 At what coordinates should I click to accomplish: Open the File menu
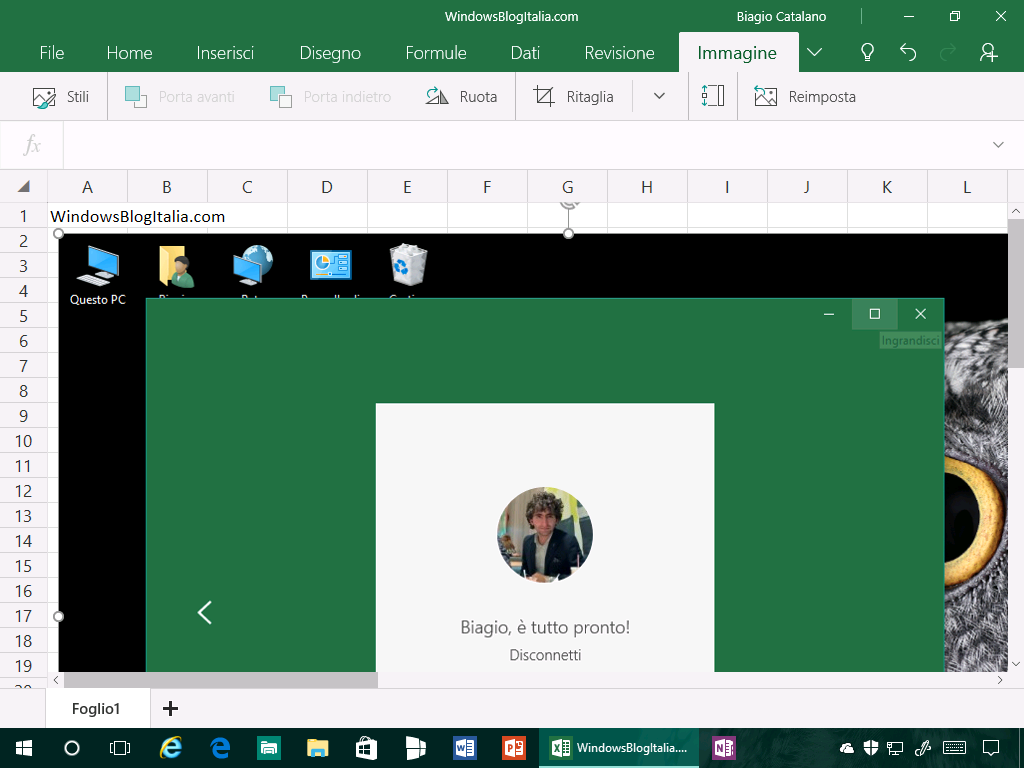52,53
